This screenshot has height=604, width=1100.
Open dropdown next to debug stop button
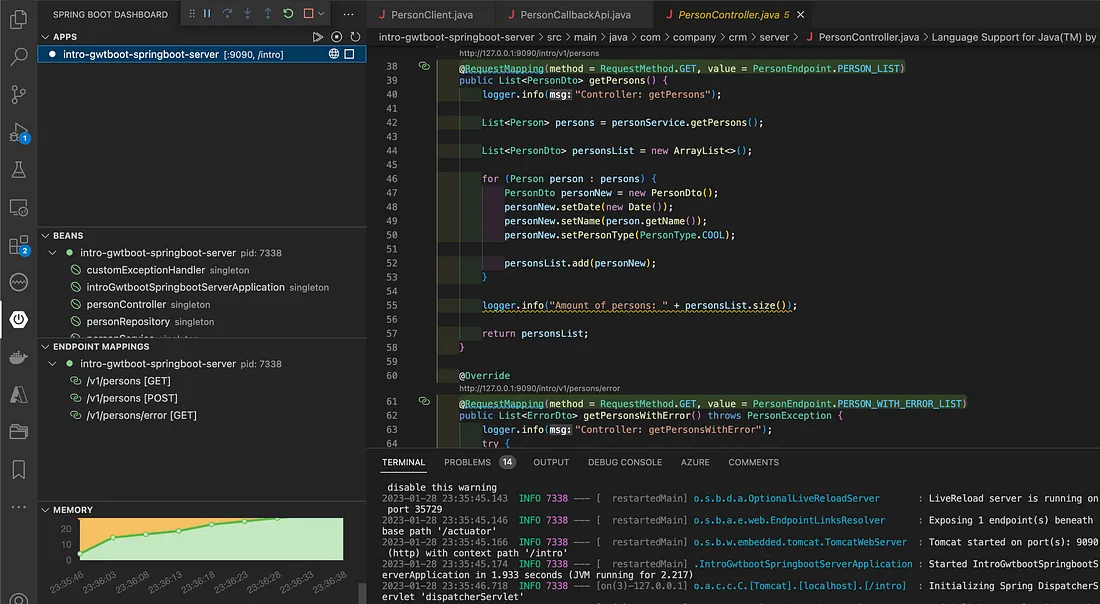point(321,13)
